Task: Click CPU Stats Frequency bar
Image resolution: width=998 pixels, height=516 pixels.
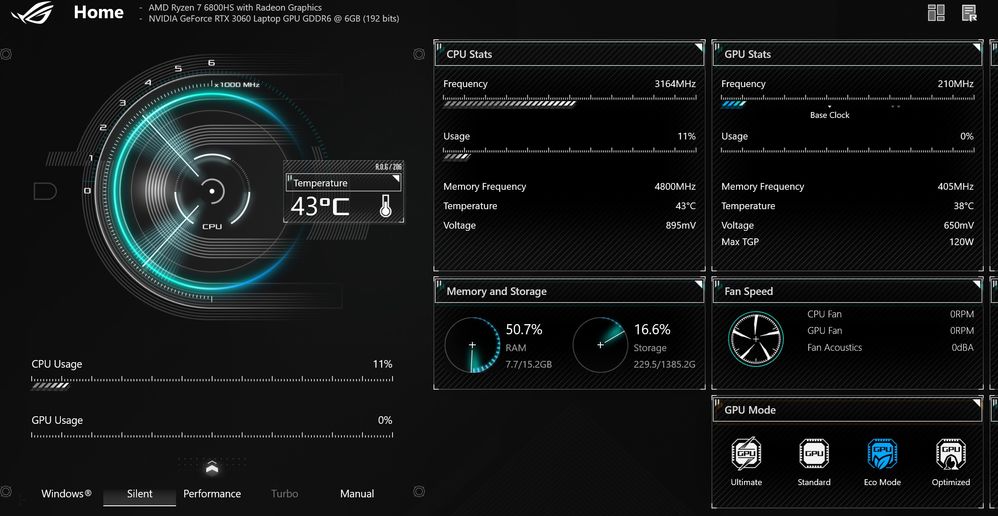Action: pyautogui.click(x=570, y=101)
